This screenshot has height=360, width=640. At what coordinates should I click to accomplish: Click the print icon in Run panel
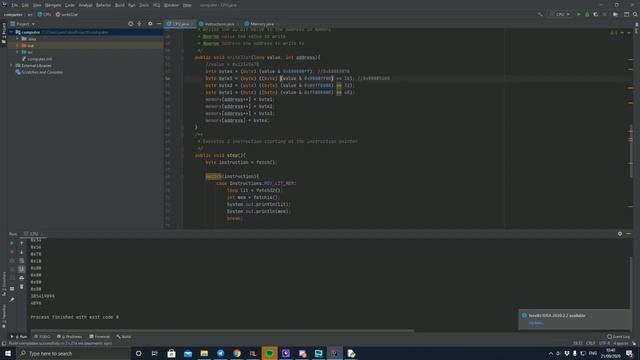[x=22, y=278]
